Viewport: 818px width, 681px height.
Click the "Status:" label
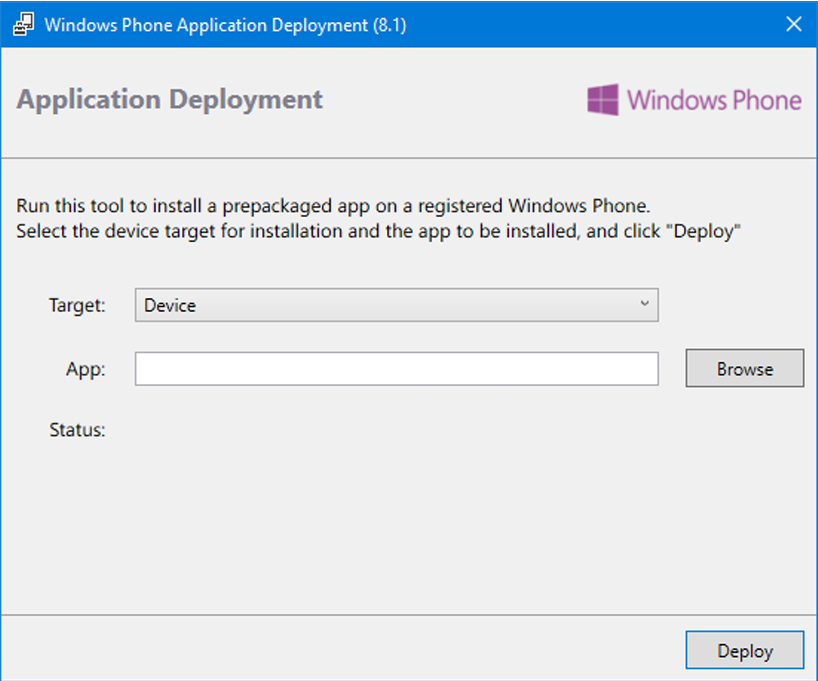pyautogui.click(x=77, y=431)
